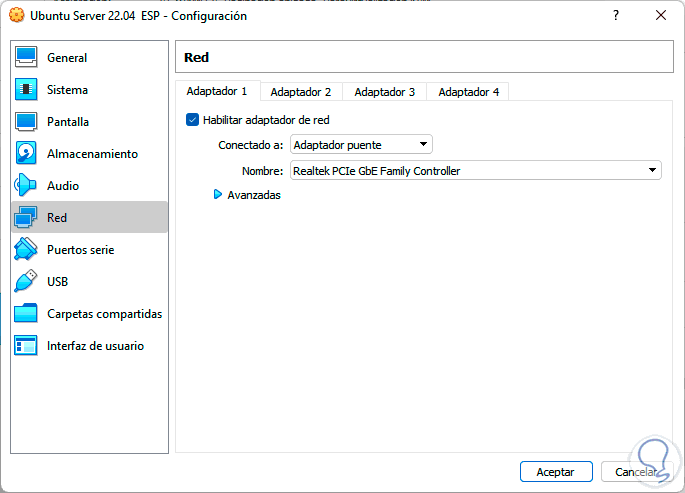Click the Almacenamiento disk icon

[27, 154]
